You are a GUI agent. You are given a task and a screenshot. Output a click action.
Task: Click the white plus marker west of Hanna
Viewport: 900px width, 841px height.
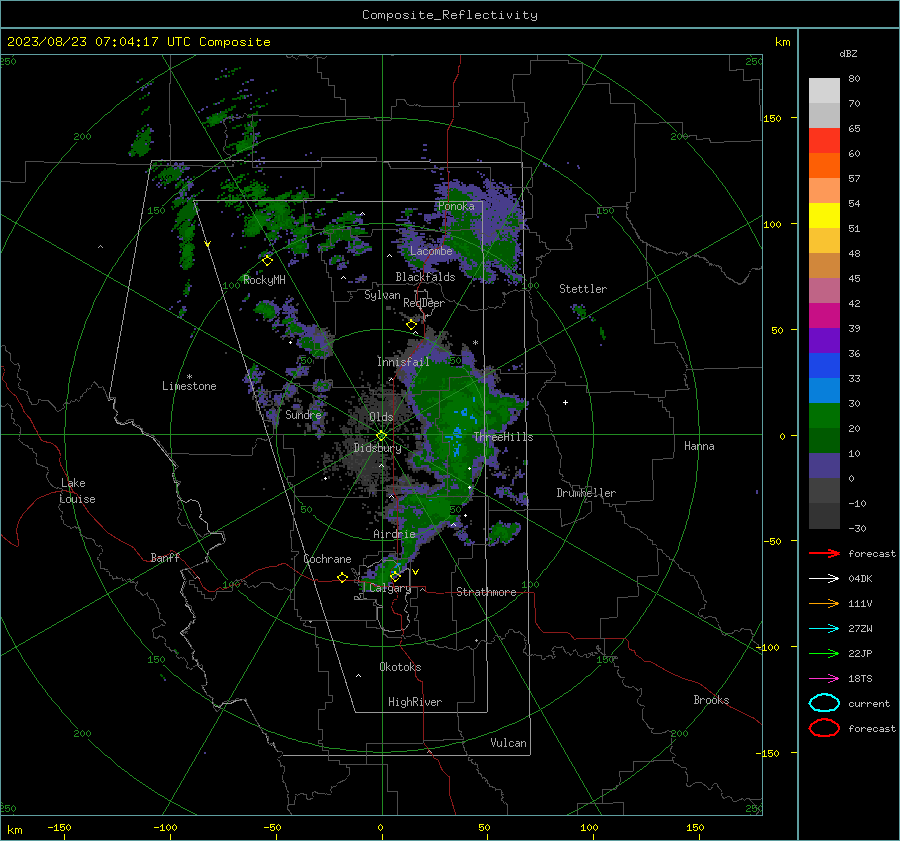[x=565, y=402]
